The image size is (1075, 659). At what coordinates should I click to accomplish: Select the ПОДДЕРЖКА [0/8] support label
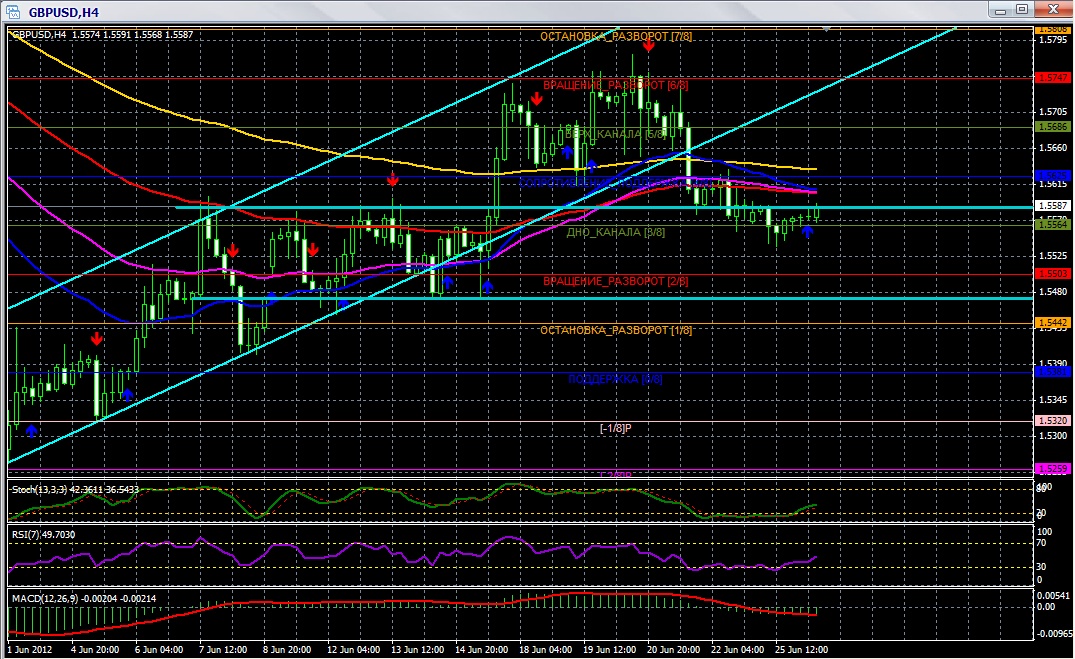(x=616, y=379)
